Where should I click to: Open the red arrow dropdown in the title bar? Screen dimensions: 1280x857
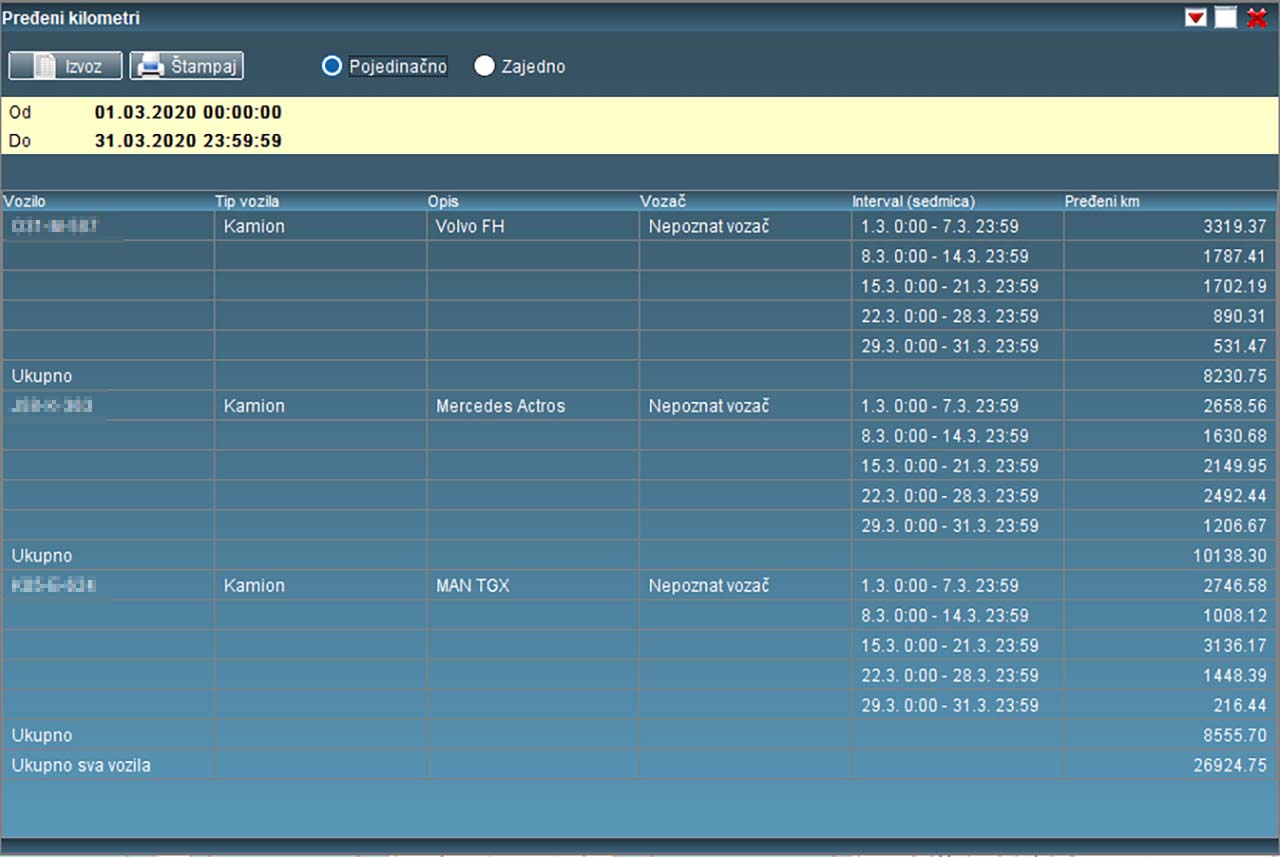[x=1195, y=18]
